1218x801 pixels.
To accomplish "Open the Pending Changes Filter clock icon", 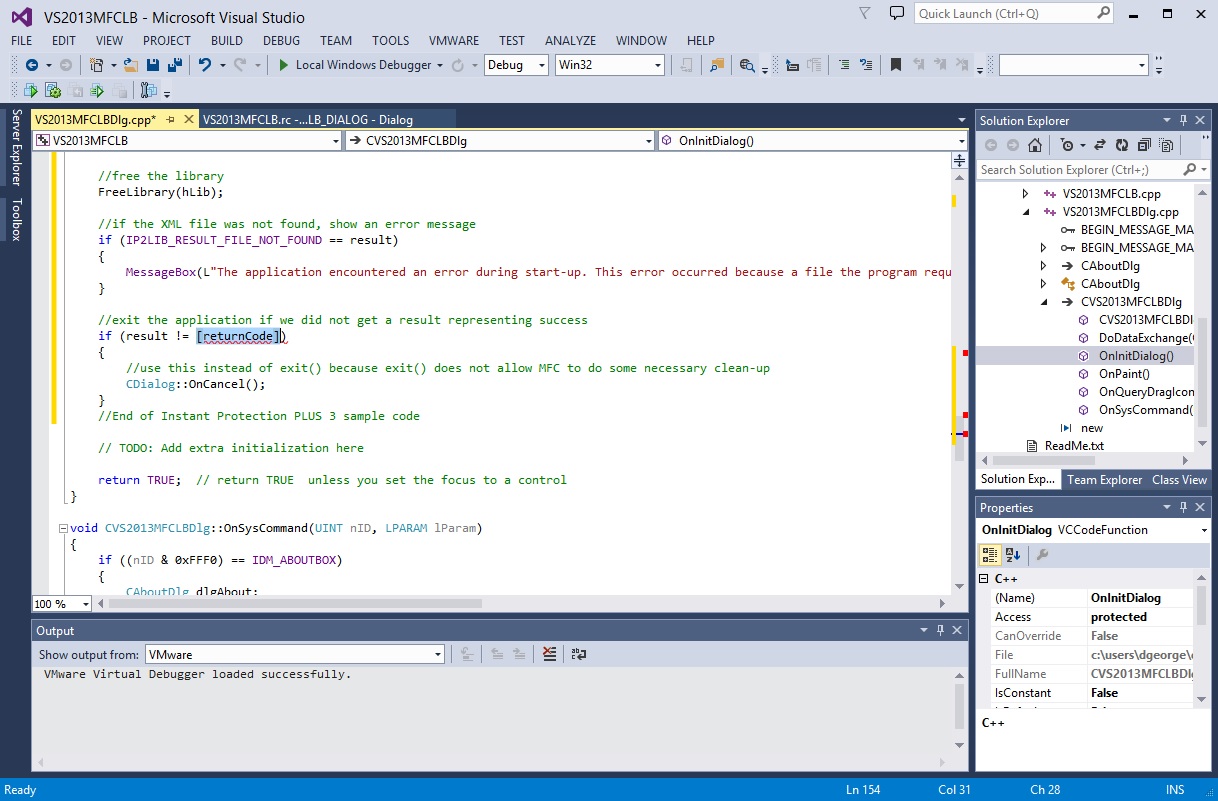I will coord(1066,145).
